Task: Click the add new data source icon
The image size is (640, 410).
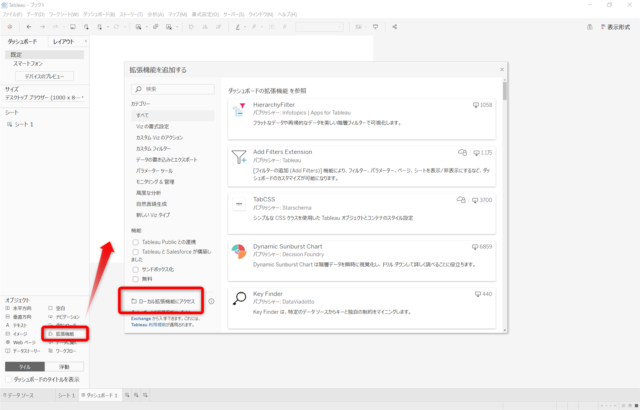Action: tap(86, 27)
